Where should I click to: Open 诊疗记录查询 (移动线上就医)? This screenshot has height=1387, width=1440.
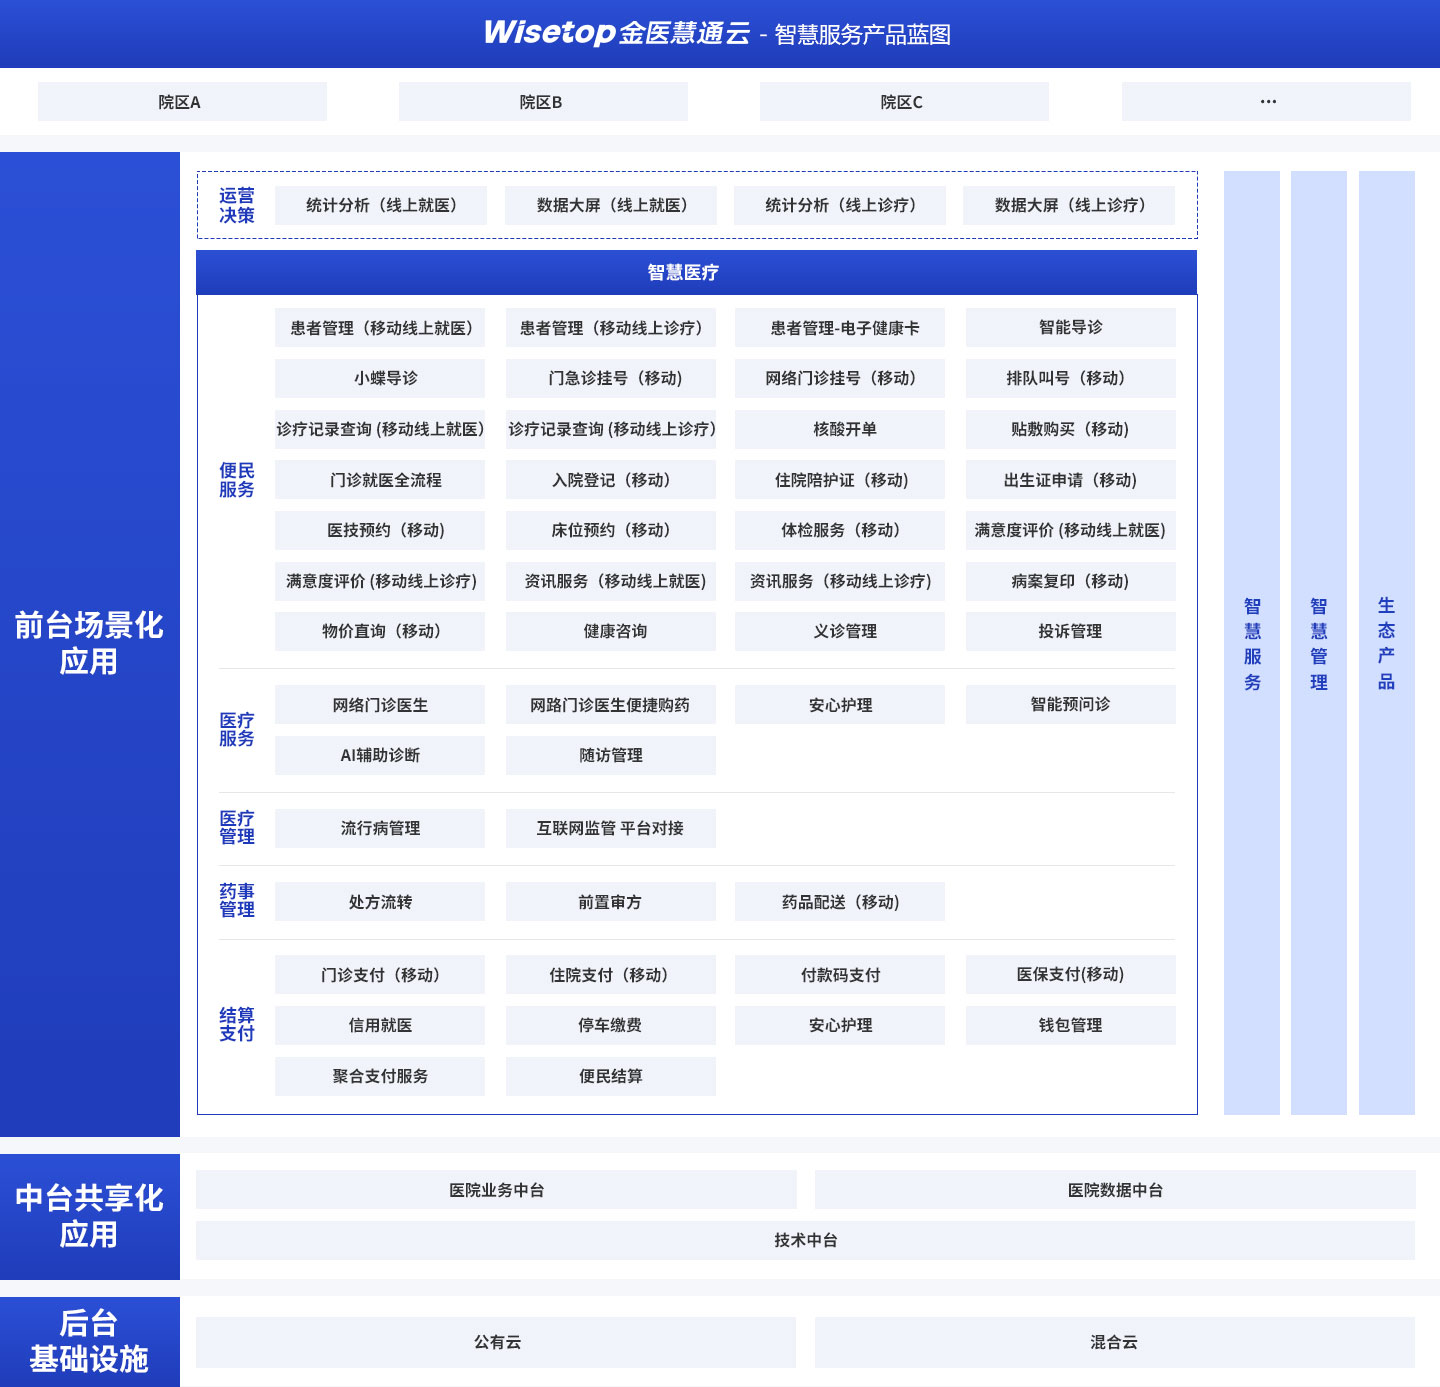tap(380, 429)
